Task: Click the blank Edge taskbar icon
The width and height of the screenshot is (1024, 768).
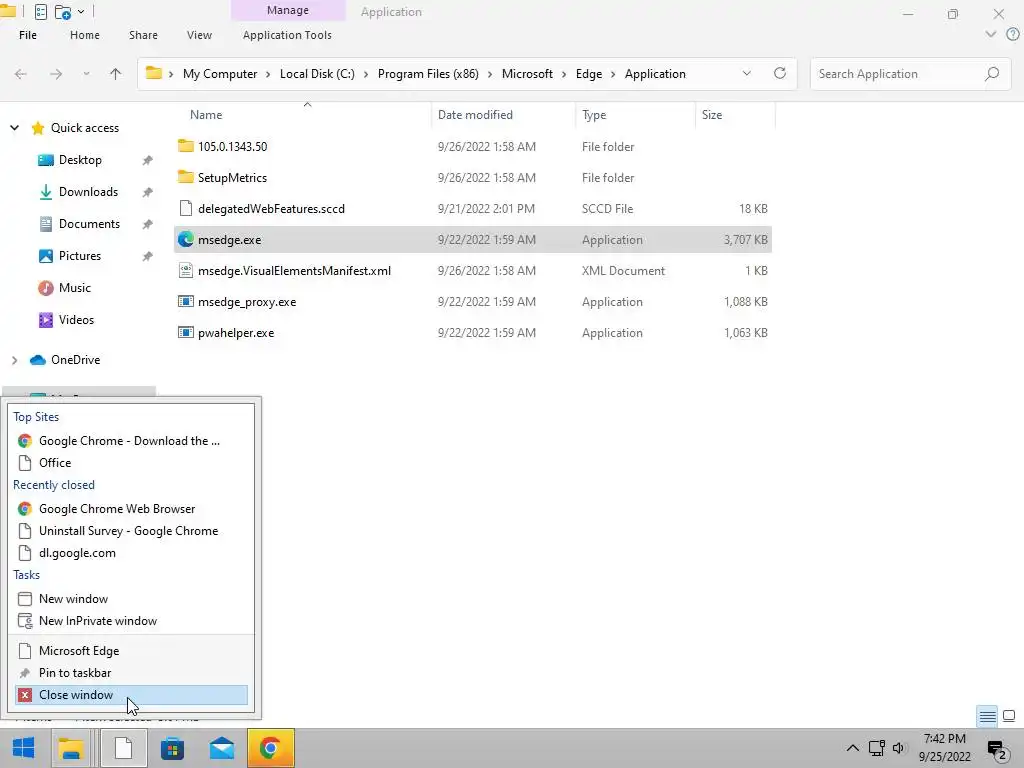Action: tap(123, 748)
